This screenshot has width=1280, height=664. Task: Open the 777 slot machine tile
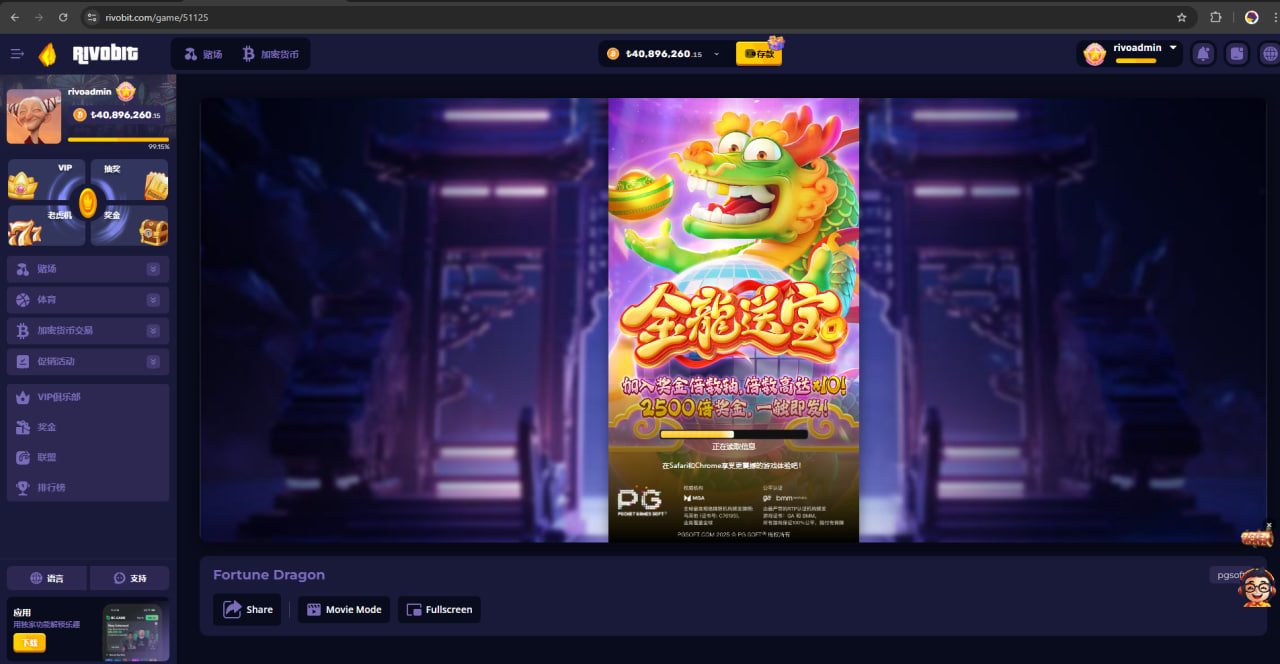47,226
